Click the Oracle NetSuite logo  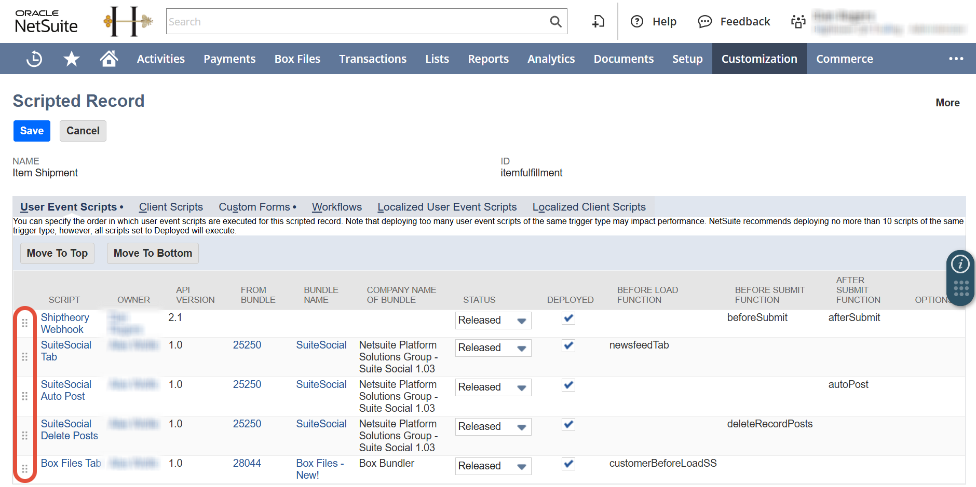[x=46, y=21]
